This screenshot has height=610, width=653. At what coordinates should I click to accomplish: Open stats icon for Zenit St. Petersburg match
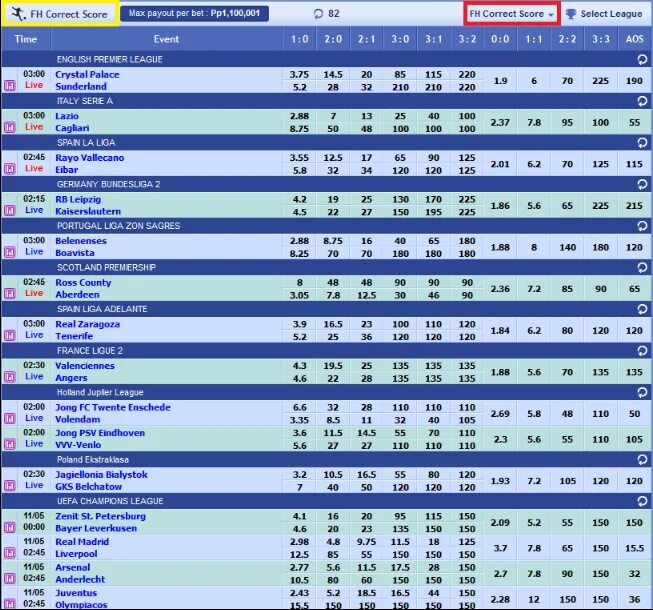pos(10,528)
